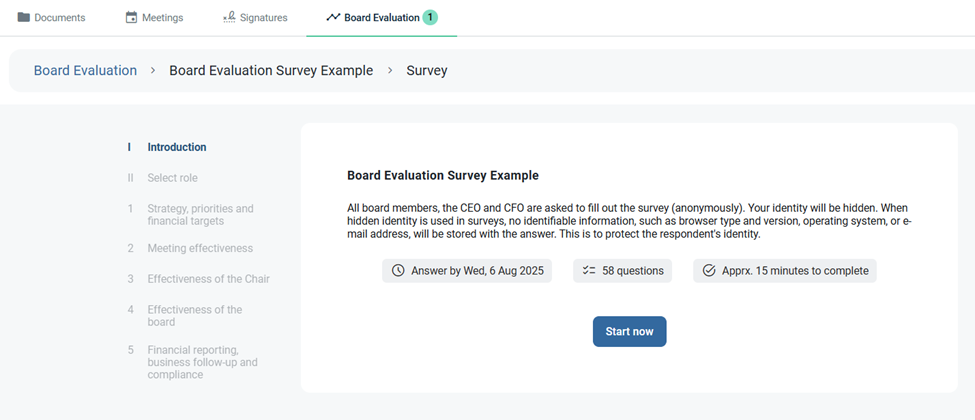Select Board Evaluation Survey Example breadcrumb
The height and width of the screenshot is (420, 975).
271,70
